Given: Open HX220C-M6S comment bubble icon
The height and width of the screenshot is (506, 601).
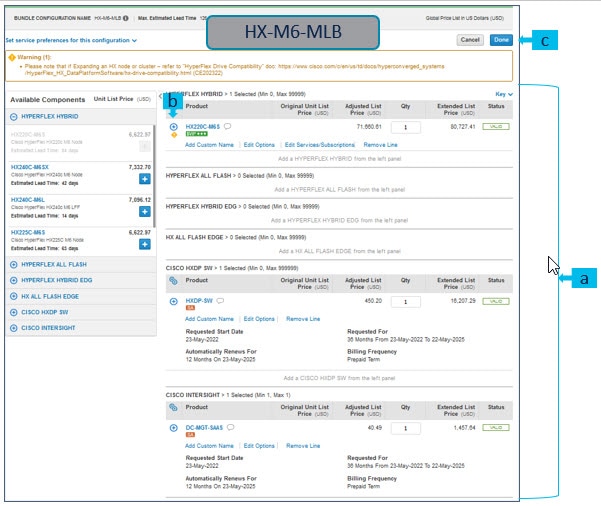Looking at the screenshot, I should tap(227, 126).
